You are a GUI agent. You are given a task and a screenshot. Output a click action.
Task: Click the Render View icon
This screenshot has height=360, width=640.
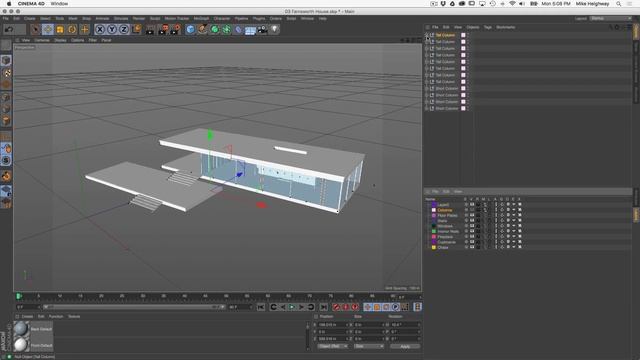(x=150, y=29)
